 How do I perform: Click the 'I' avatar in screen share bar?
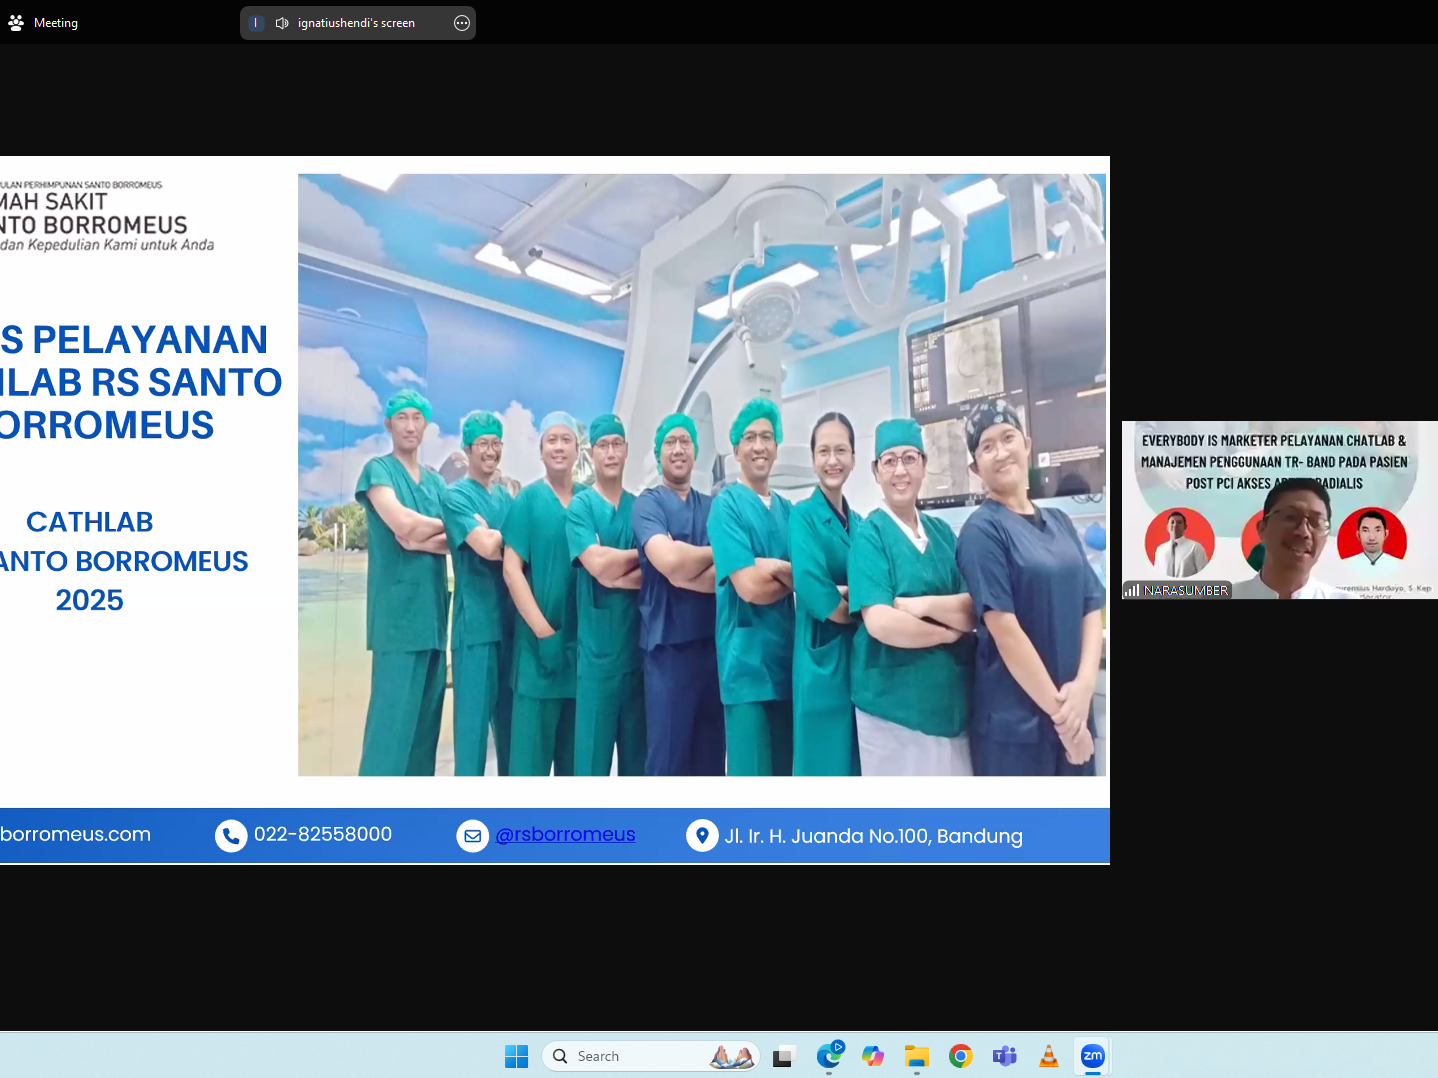pos(256,23)
